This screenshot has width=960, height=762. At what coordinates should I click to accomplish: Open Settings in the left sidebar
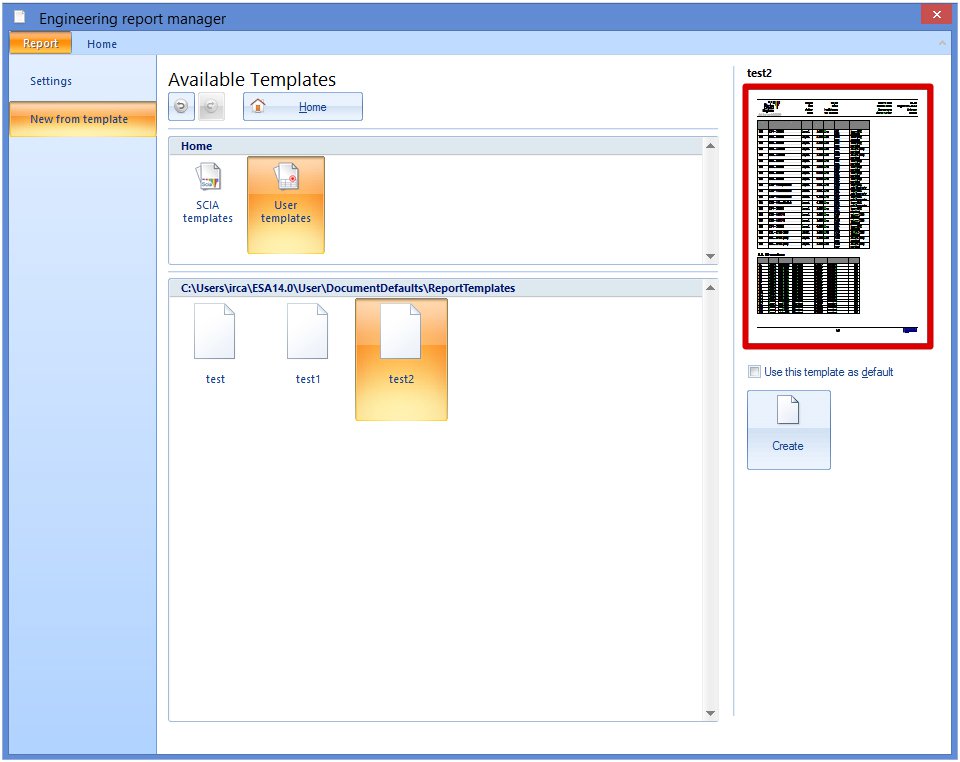pos(51,82)
